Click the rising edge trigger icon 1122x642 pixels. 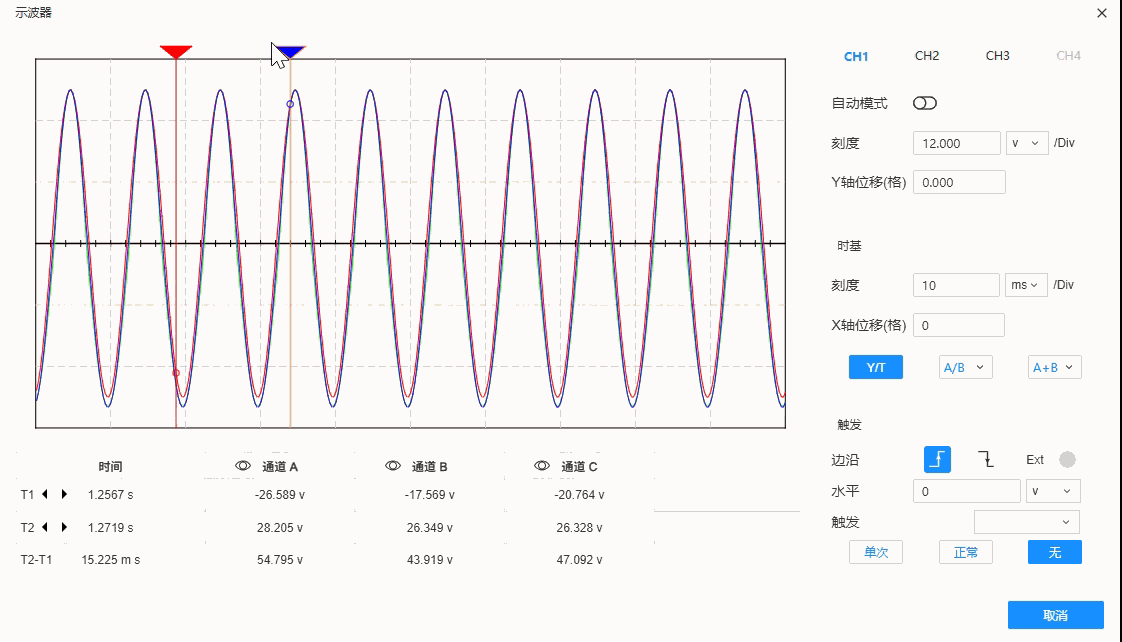click(x=937, y=460)
